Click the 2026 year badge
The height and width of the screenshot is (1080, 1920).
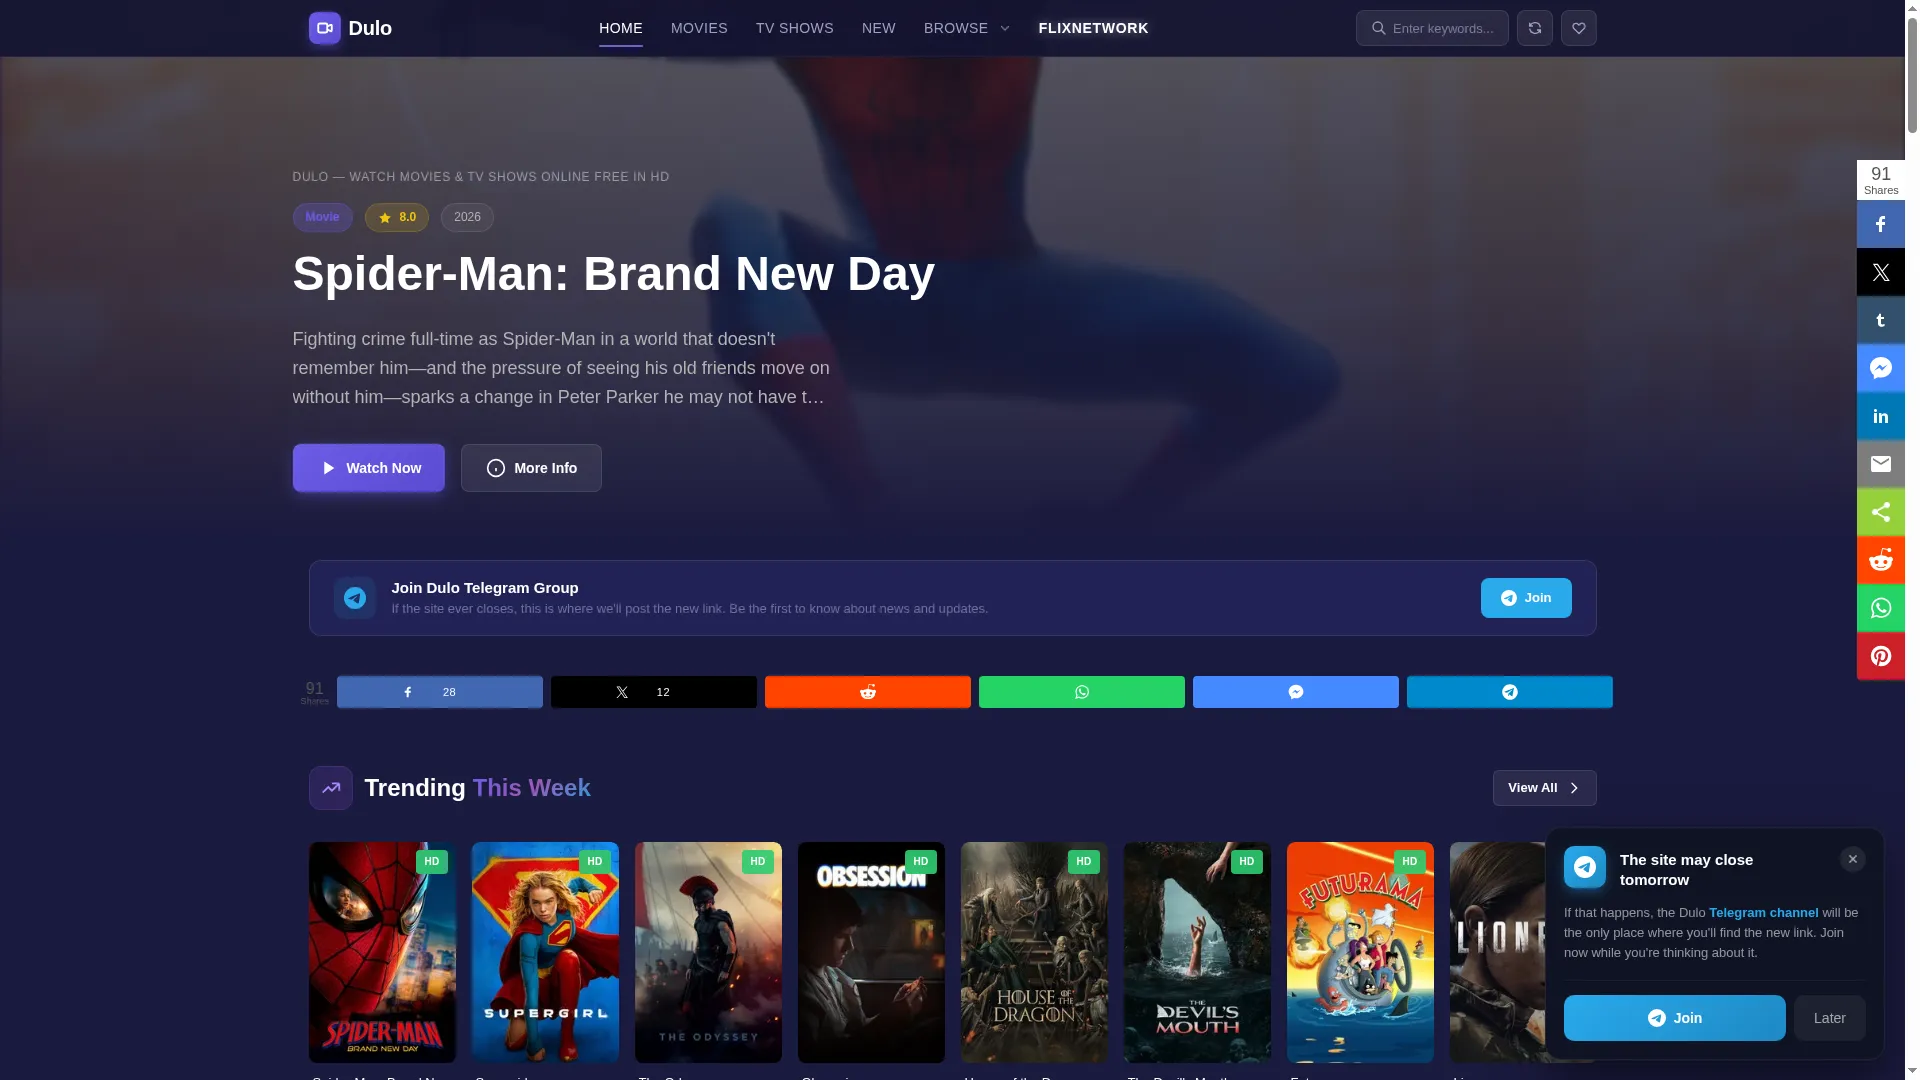coord(467,217)
